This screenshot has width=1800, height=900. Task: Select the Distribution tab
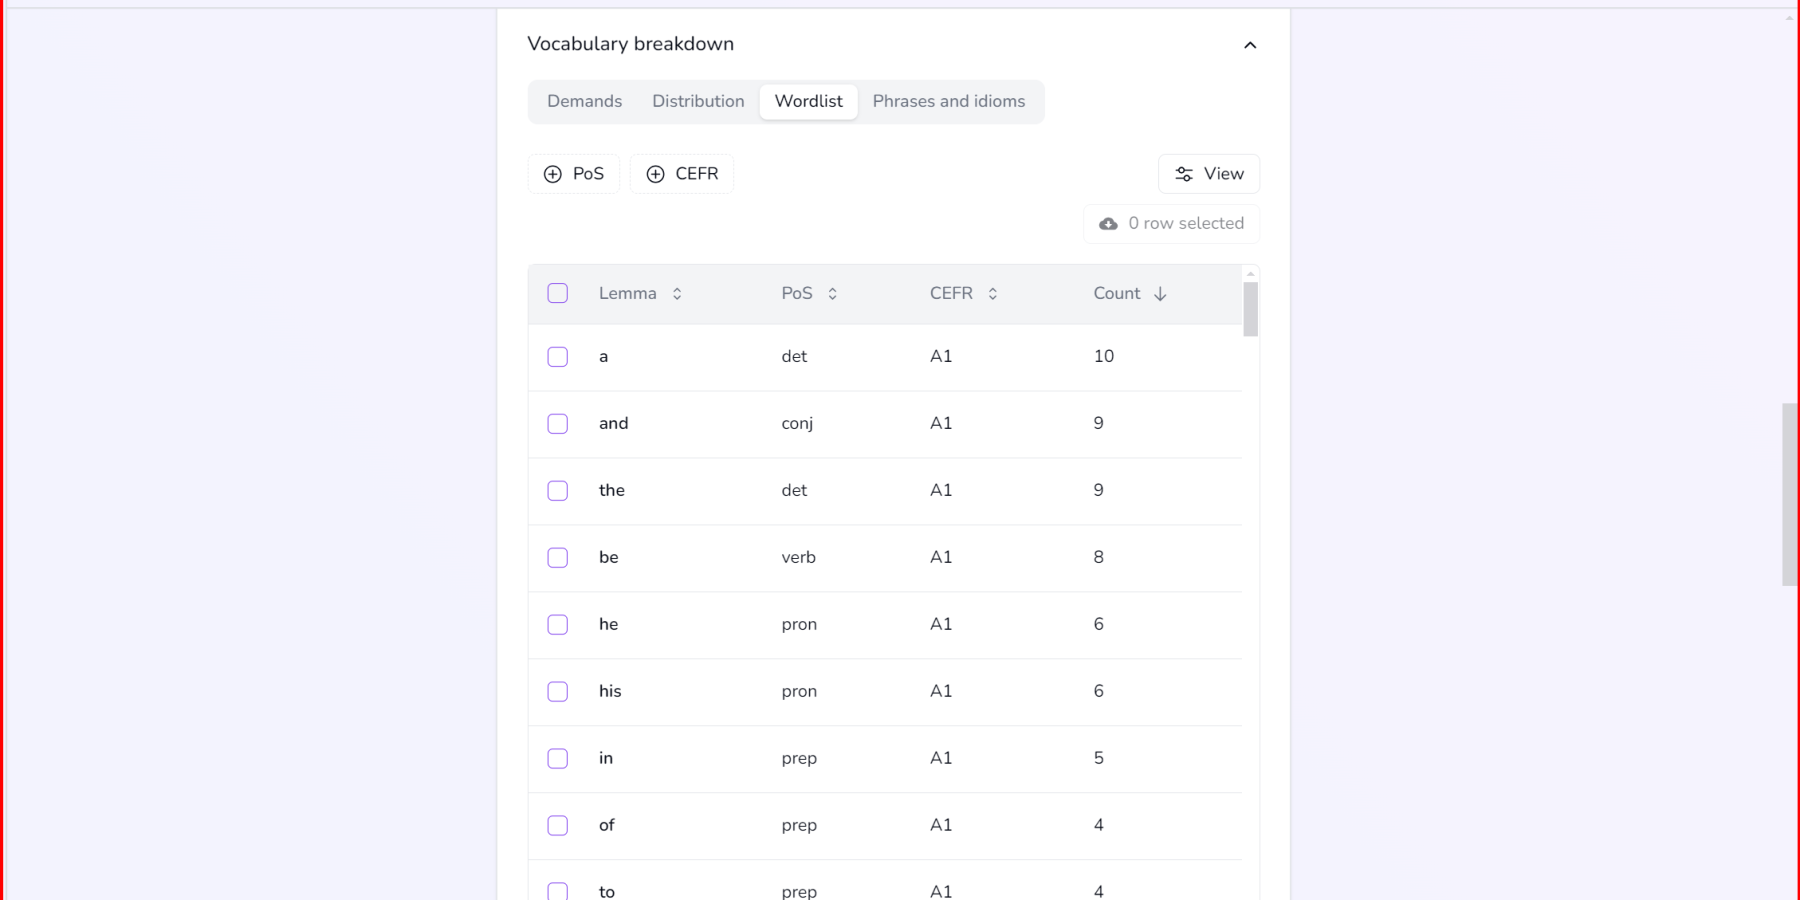point(698,101)
